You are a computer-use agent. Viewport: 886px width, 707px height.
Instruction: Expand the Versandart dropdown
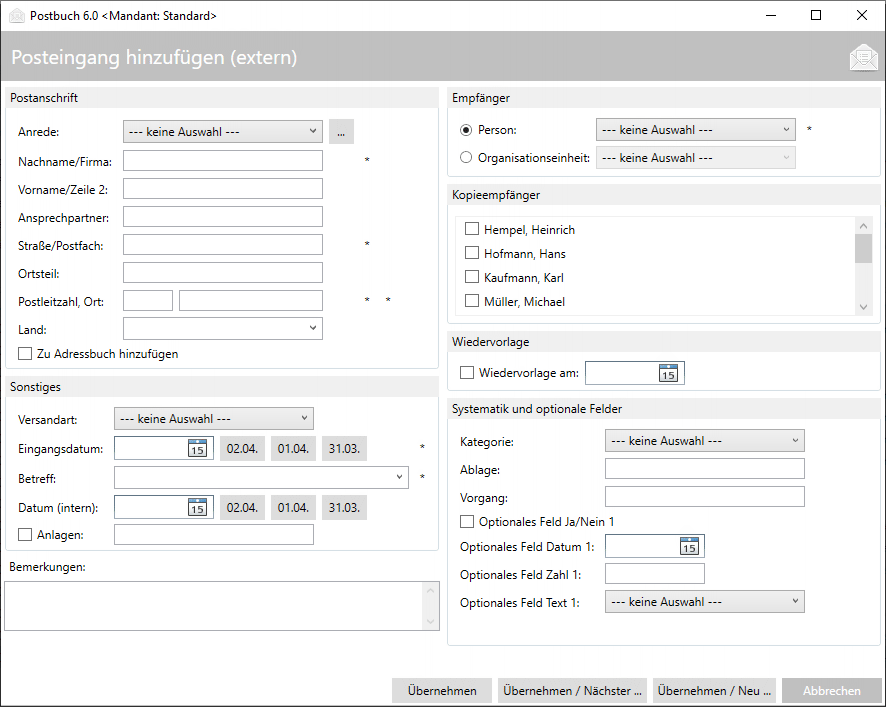coord(214,419)
